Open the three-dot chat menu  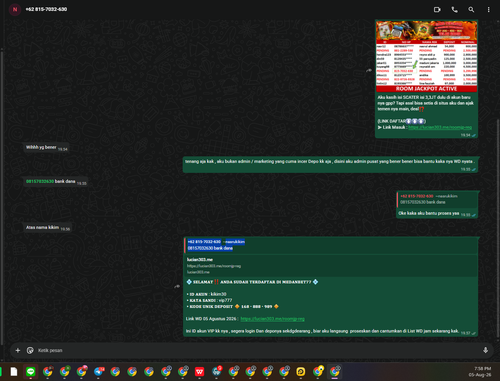pos(488,10)
